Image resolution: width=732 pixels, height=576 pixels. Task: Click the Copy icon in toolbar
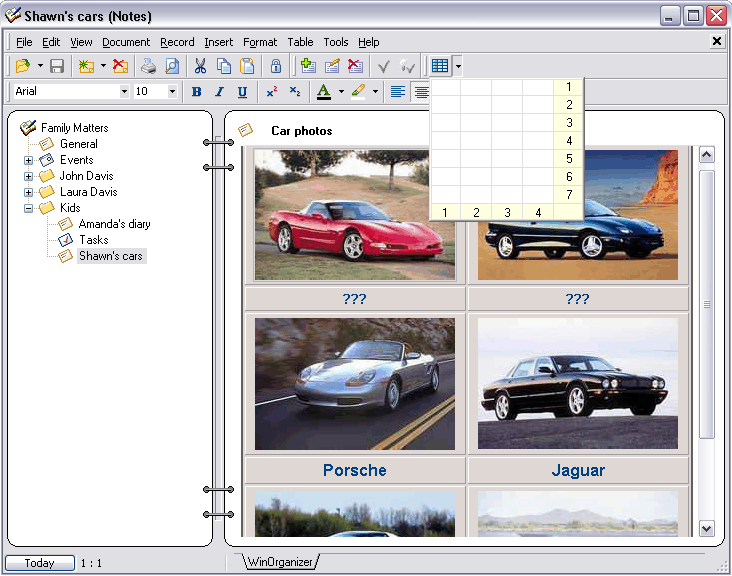[x=224, y=67]
